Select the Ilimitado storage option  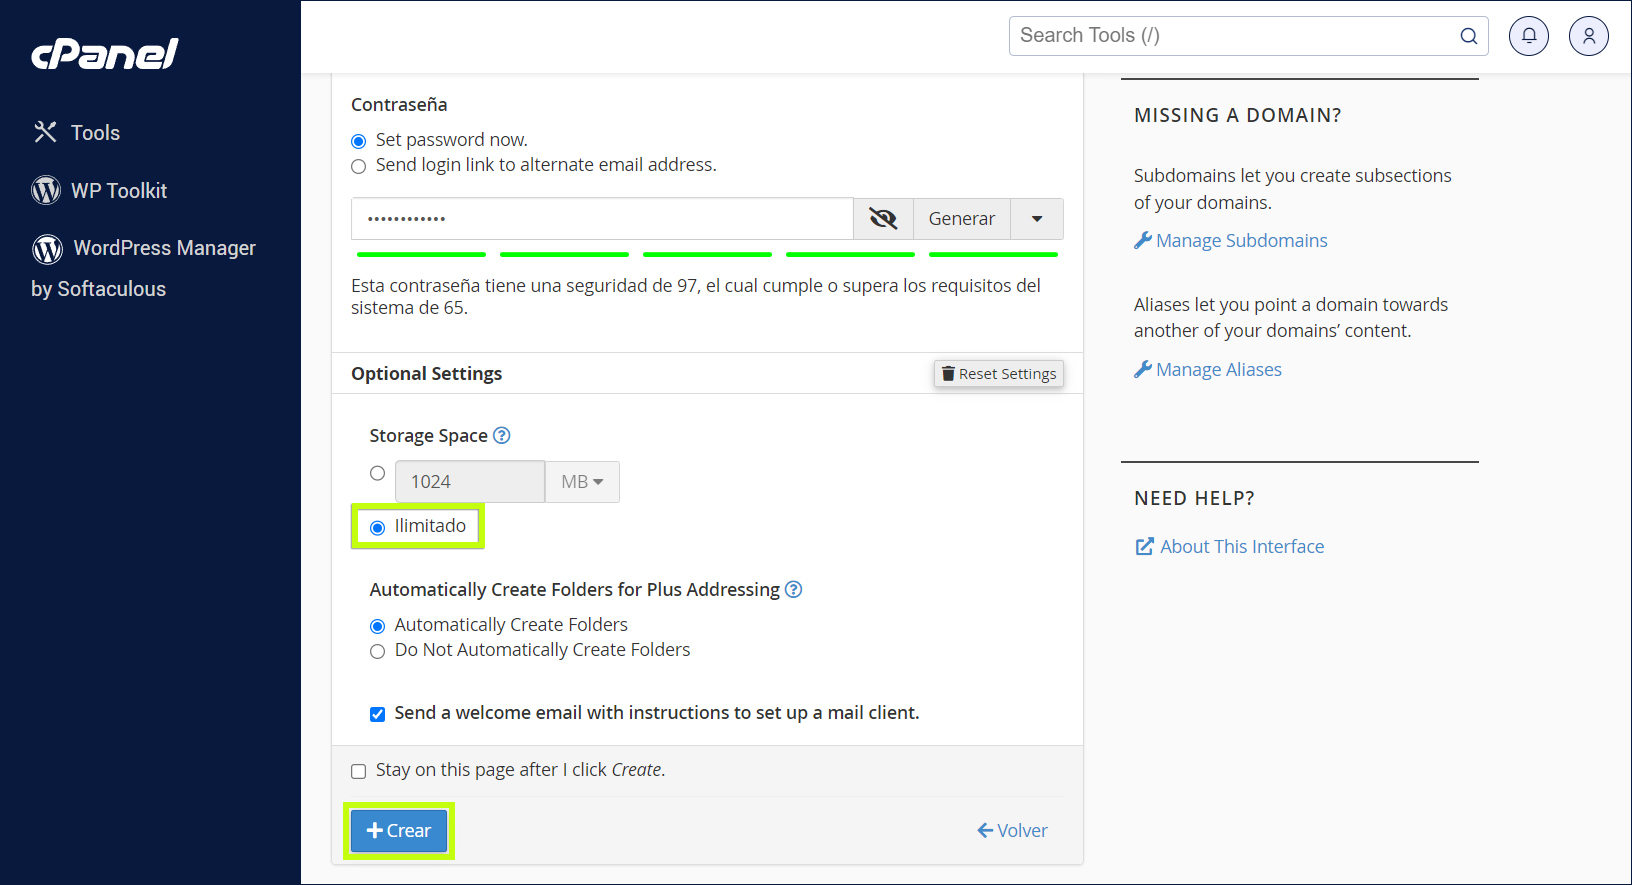tap(378, 527)
